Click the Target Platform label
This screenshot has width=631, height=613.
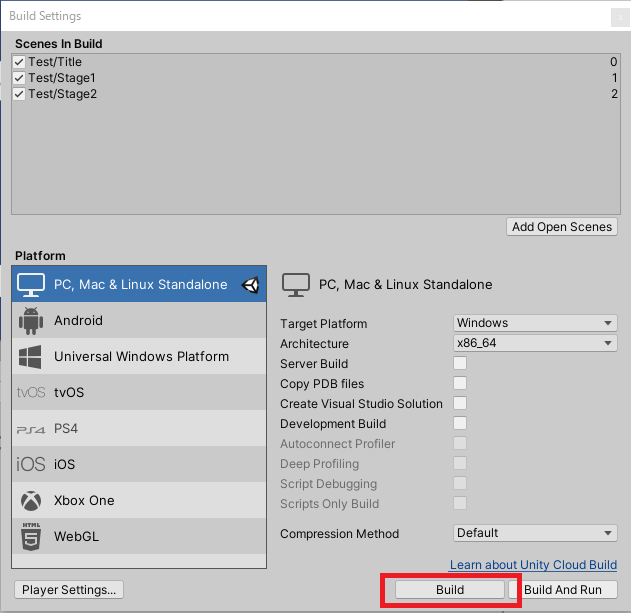324,324
